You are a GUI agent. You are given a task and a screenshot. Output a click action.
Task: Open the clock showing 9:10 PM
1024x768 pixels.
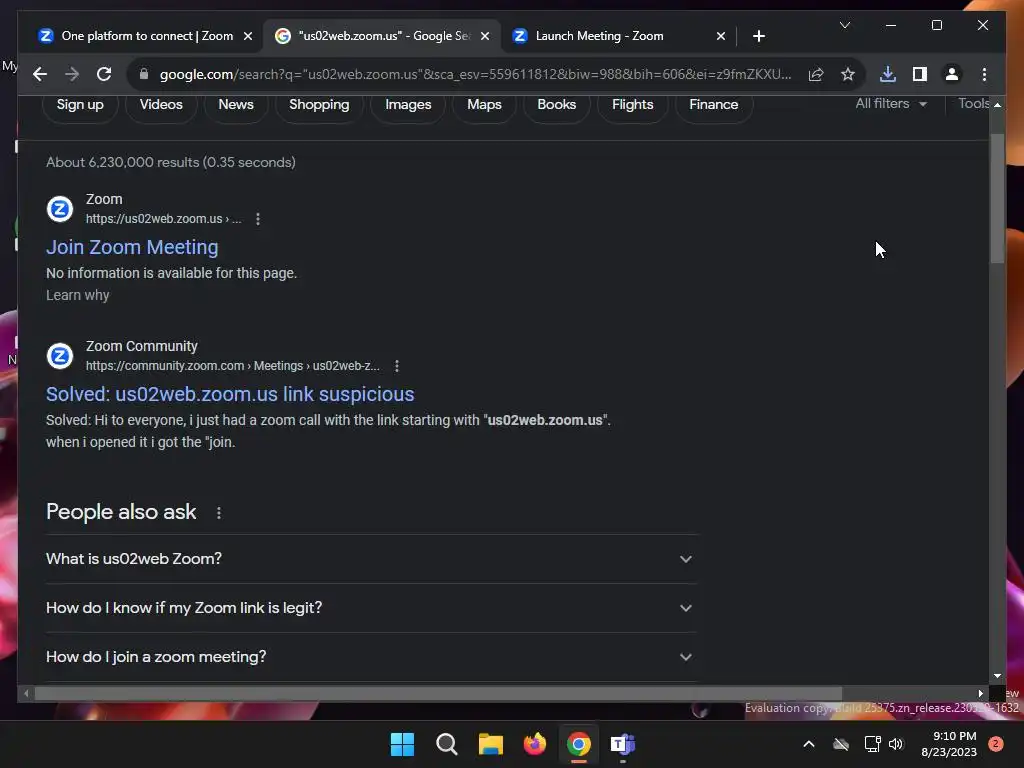coord(948,744)
